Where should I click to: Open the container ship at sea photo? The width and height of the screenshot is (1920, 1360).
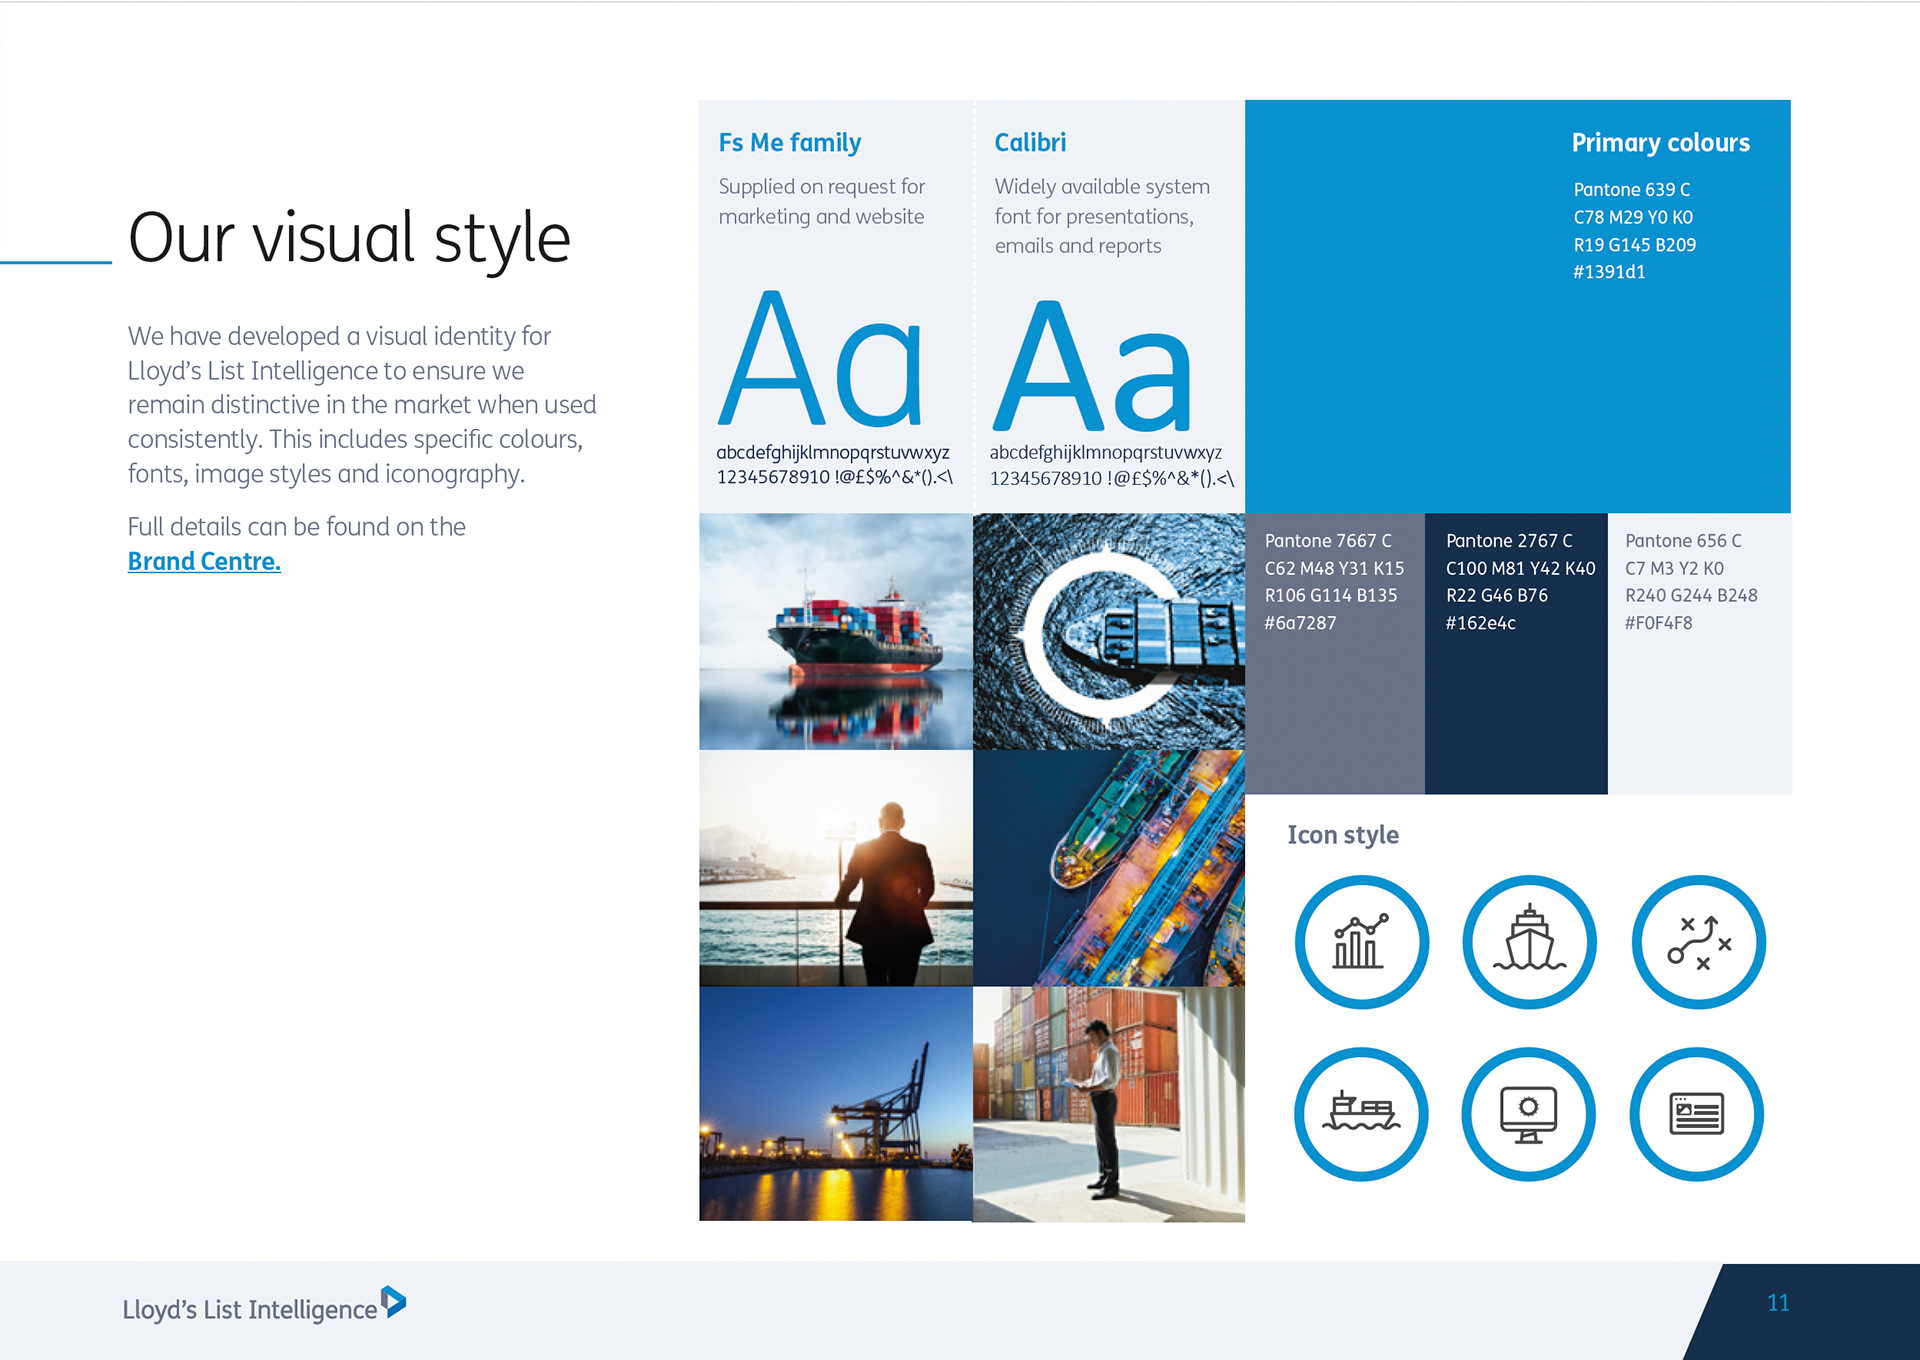[x=836, y=632]
